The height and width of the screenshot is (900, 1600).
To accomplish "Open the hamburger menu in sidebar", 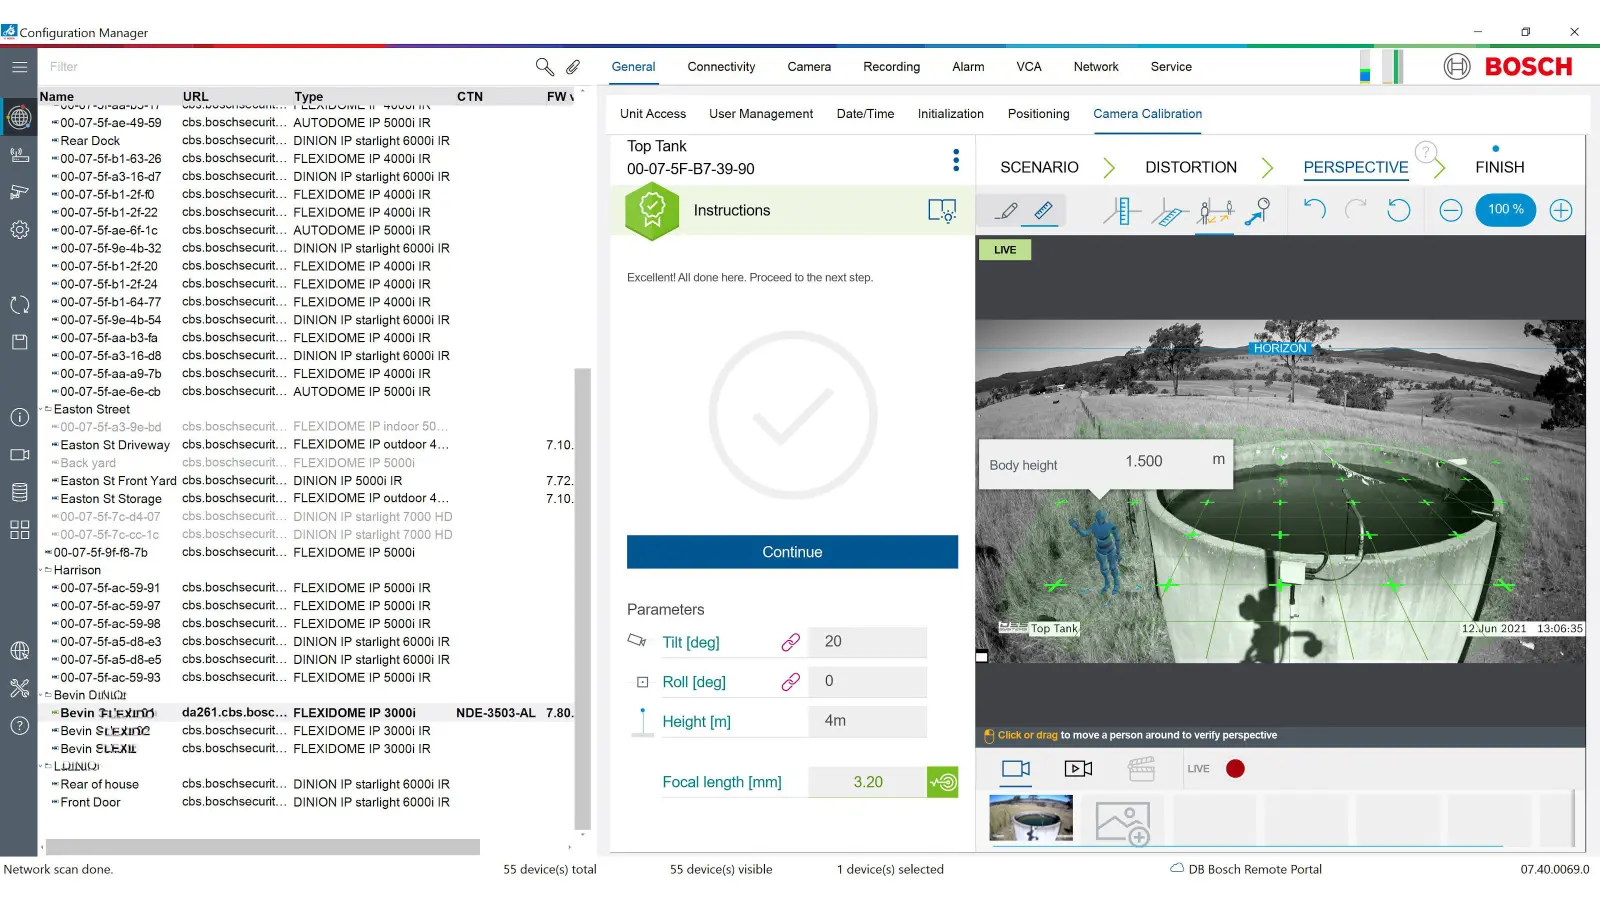I will click(19, 67).
